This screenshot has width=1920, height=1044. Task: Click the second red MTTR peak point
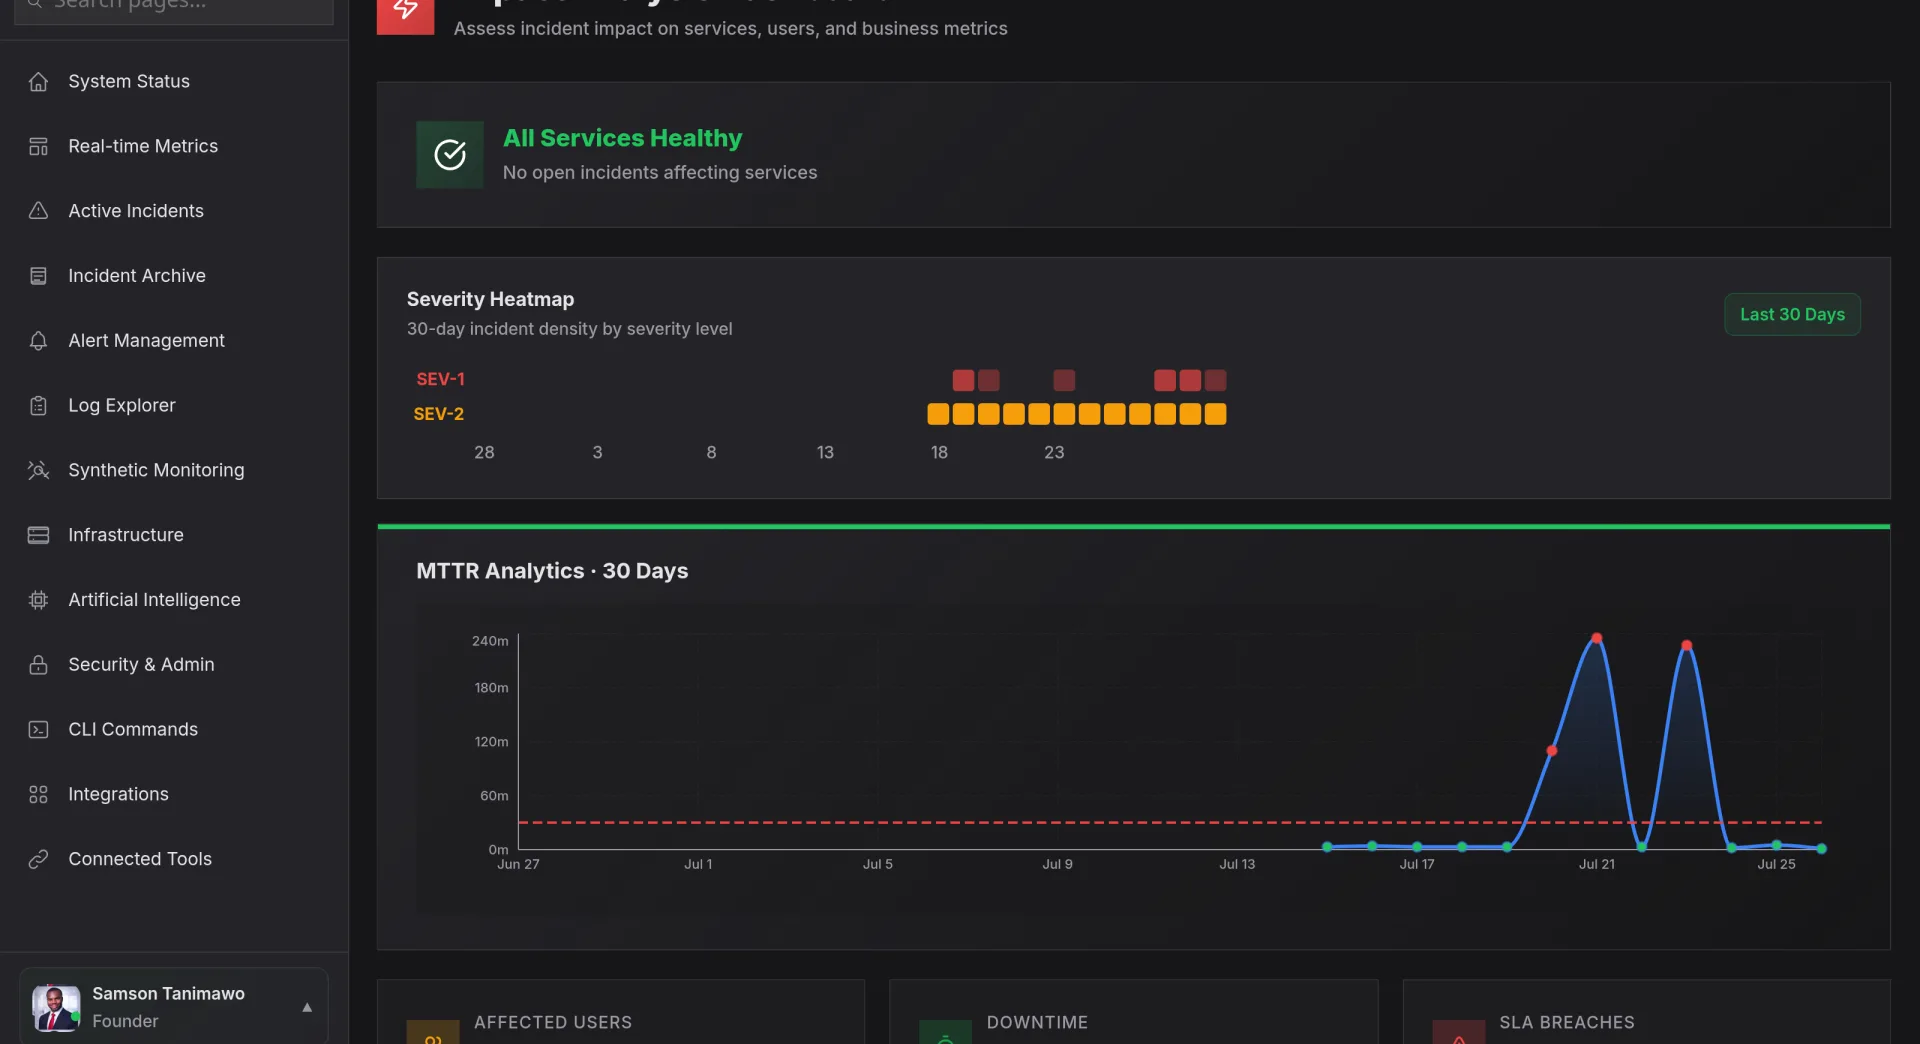1687,645
